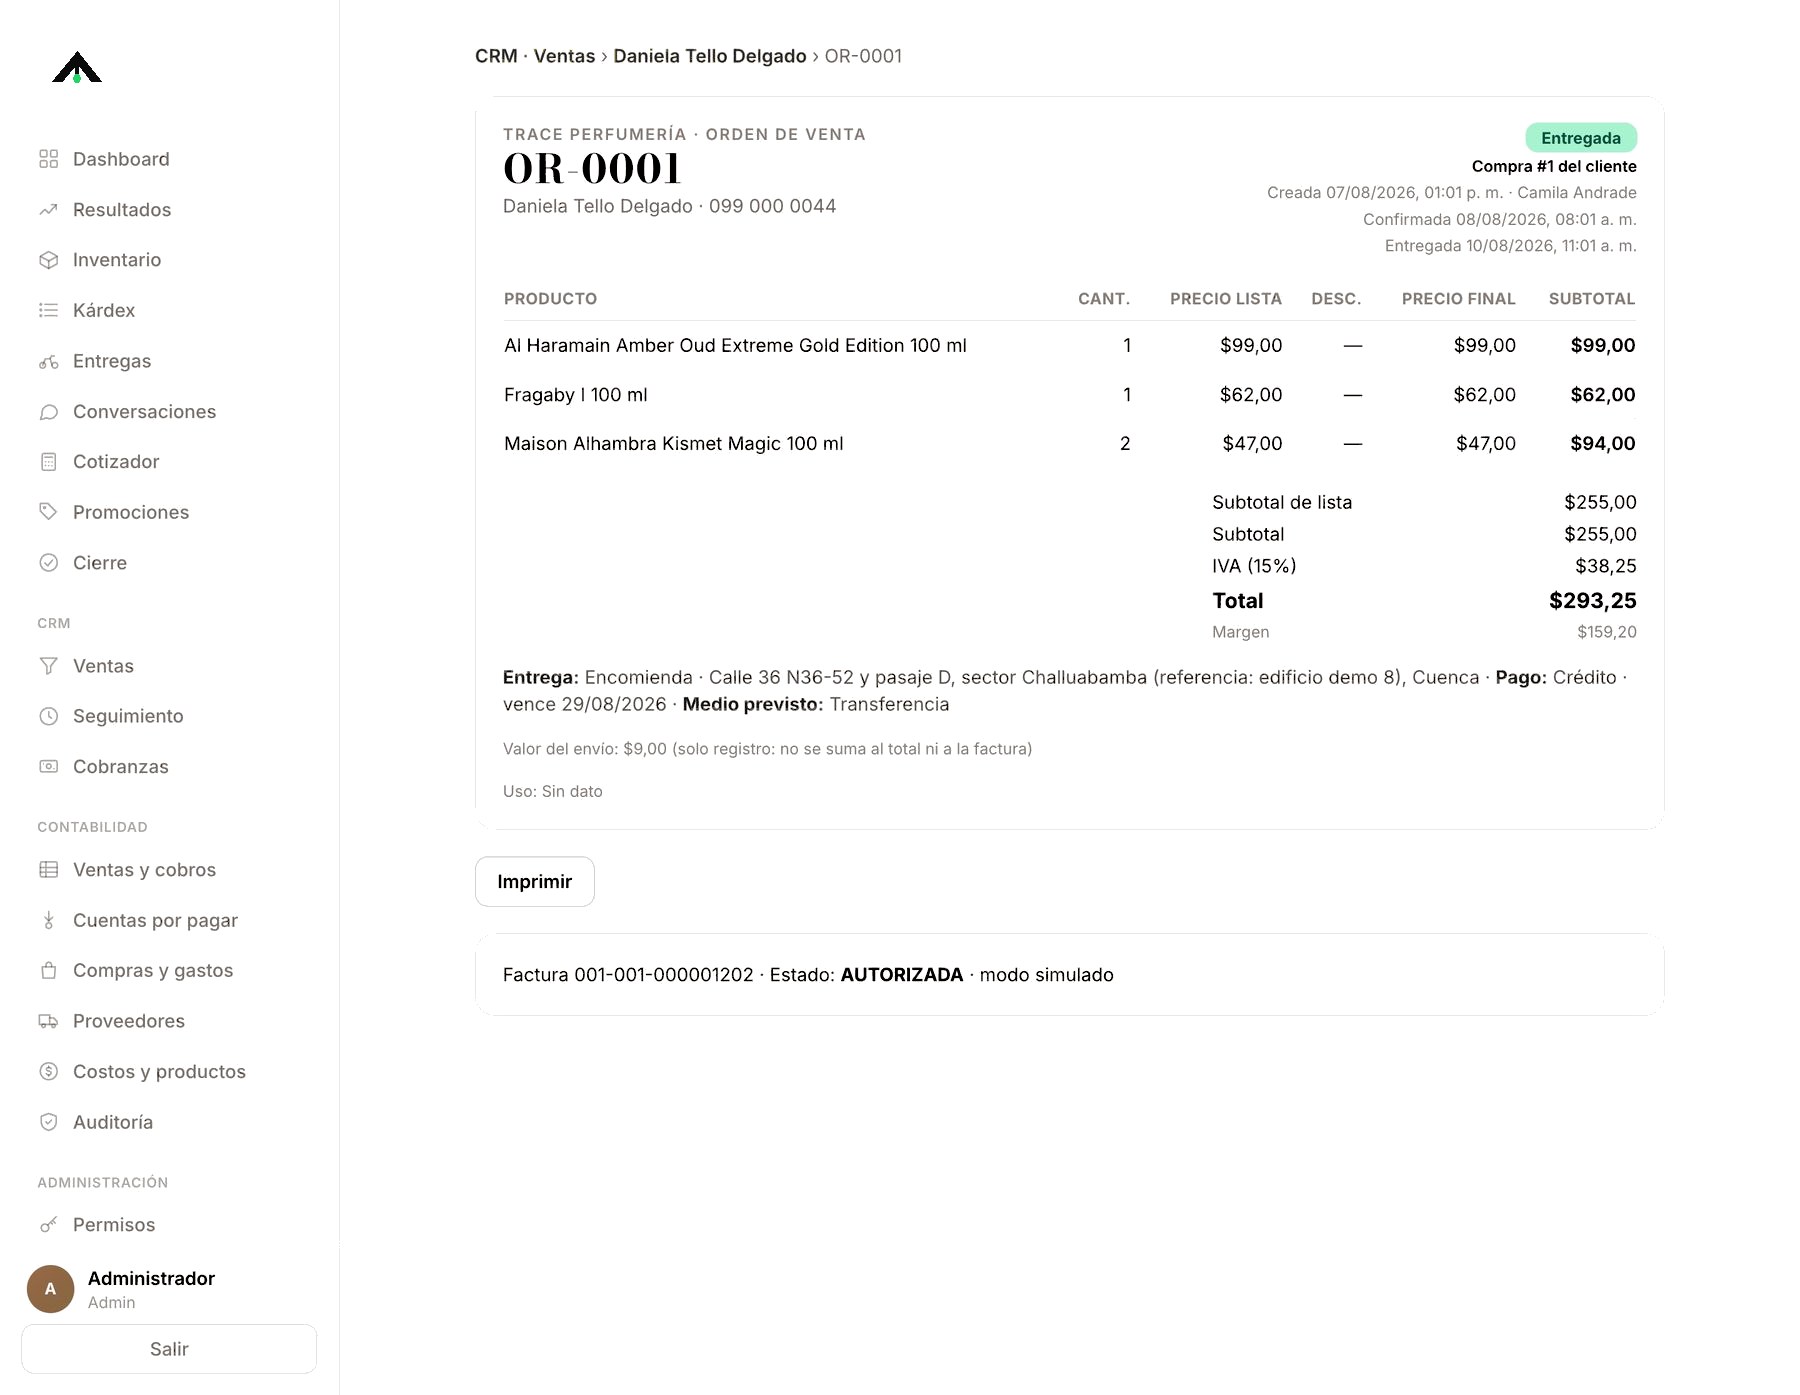Click the Seguimiento clock icon
Screen dimensions: 1800x1395
(48, 716)
